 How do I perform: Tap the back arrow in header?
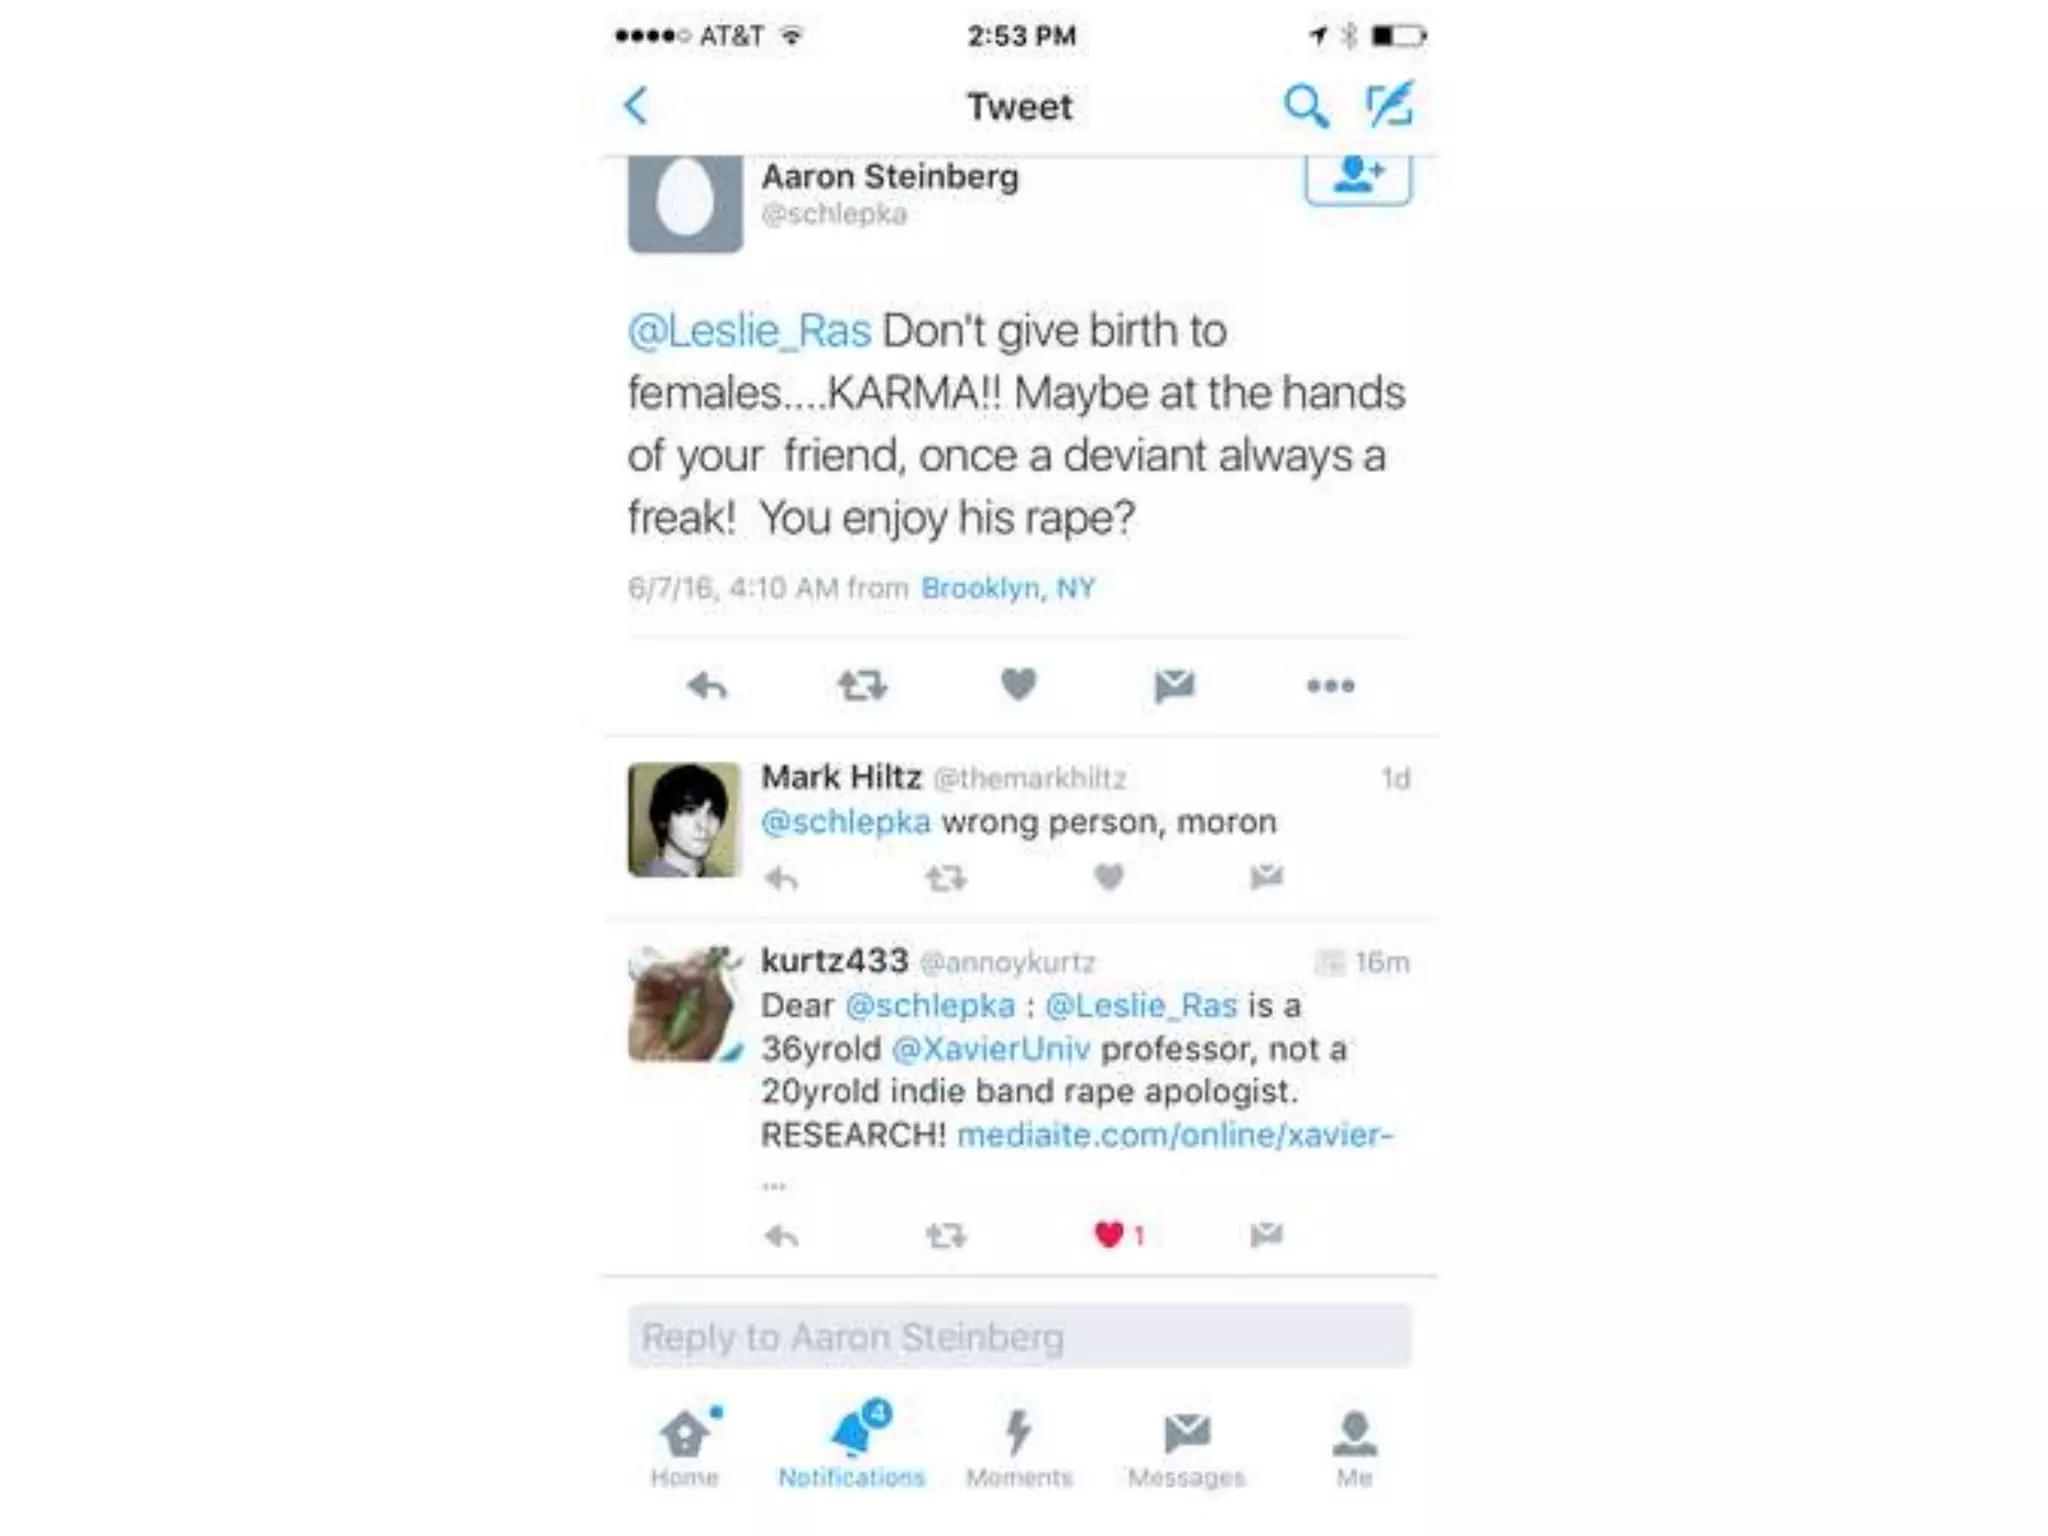(636, 105)
